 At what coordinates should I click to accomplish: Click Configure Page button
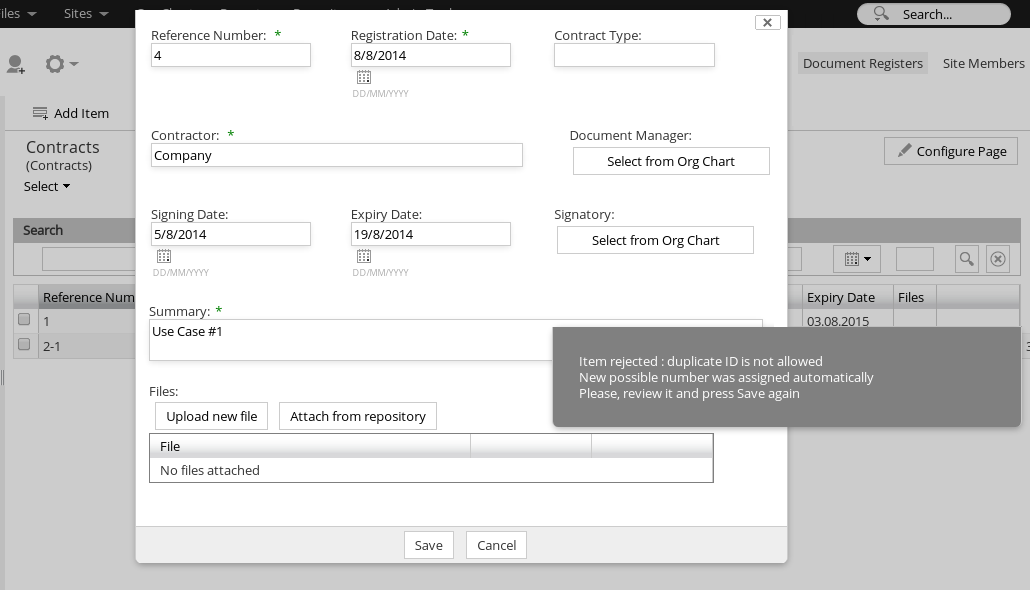[951, 151]
